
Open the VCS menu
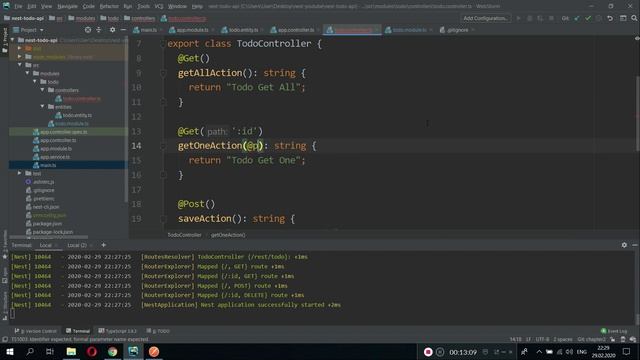pyautogui.click(x=159, y=6)
